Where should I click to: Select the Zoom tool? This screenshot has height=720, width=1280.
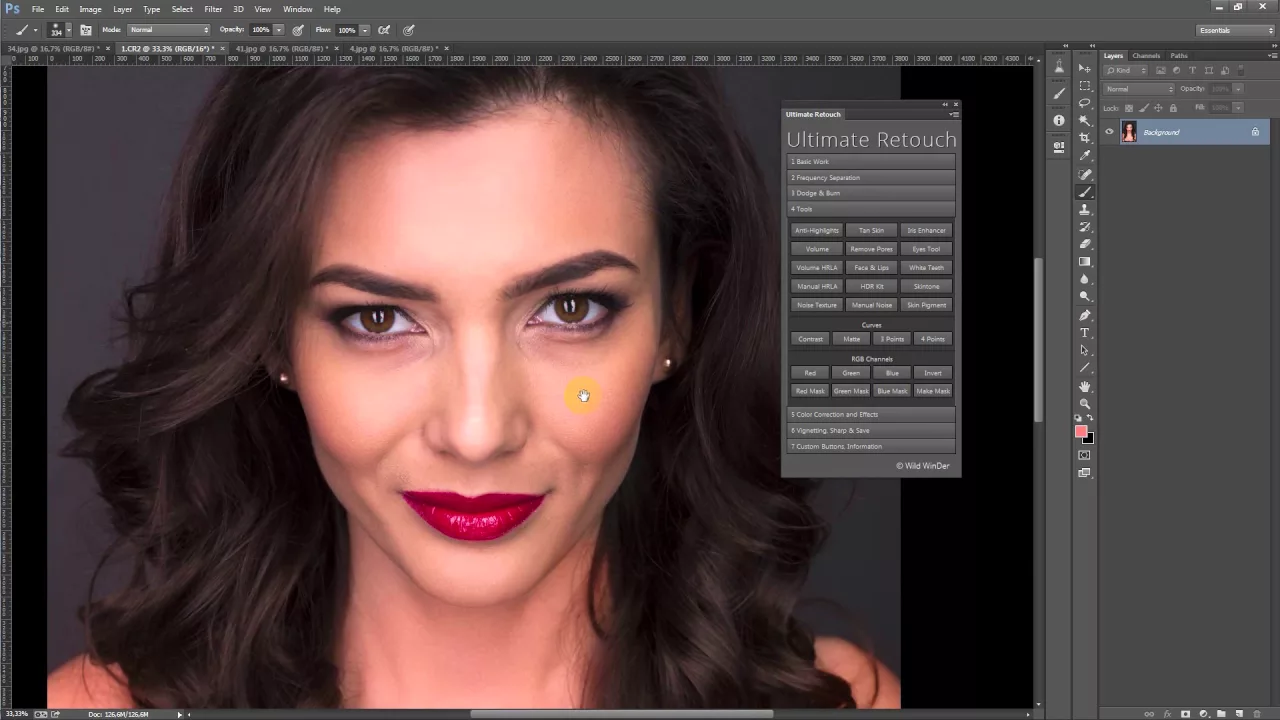tap(1085, 404)
